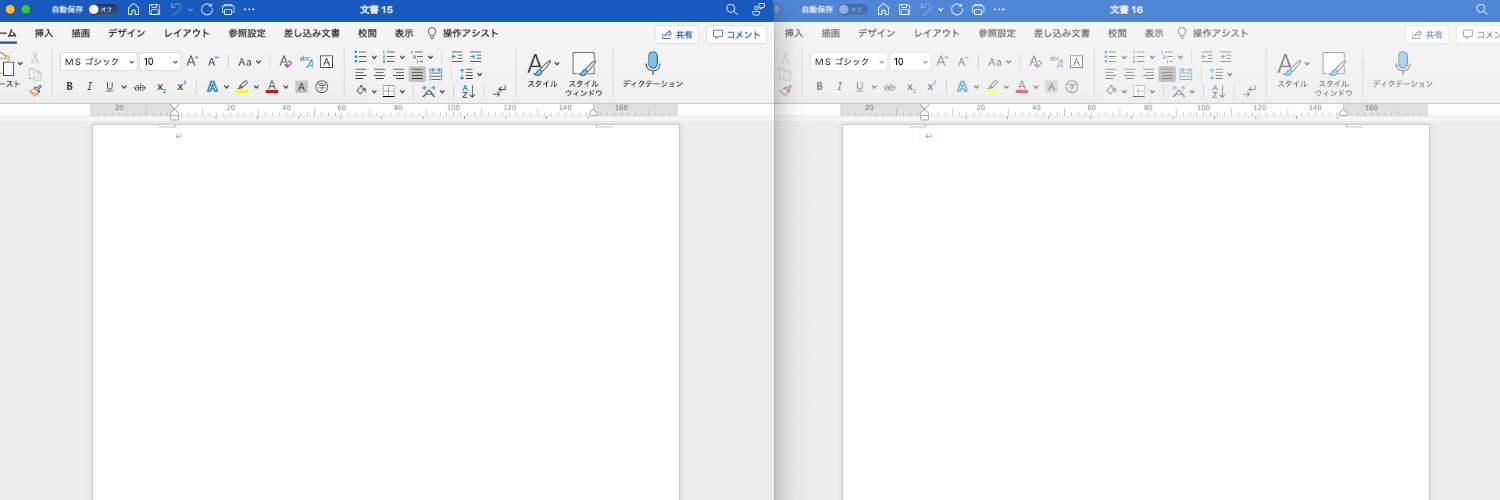Toggle Subscript in 文書 15 window
1500x500 pixels.
(161, 88)
